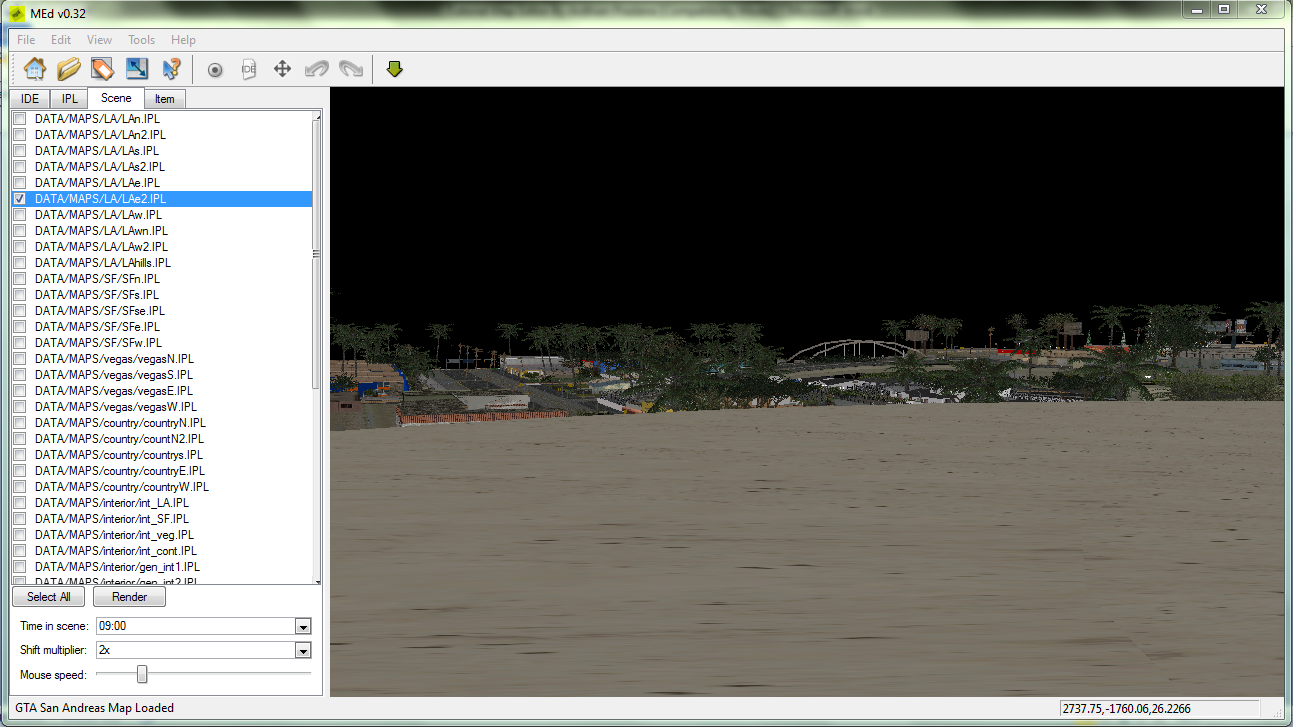This screenshot has width=1293, height=727.
Task: Enable the DATA/MAPS/interior/int_LA.IPL checkbox
Action: pos(20,503)
